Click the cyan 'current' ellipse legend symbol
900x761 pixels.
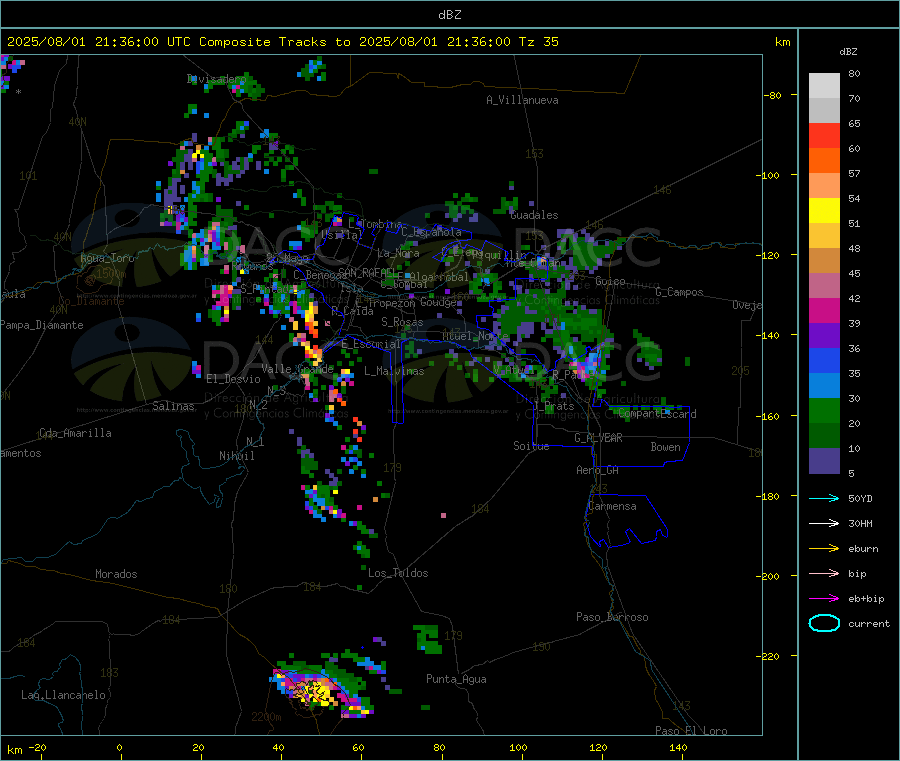[x=824, y=623]
